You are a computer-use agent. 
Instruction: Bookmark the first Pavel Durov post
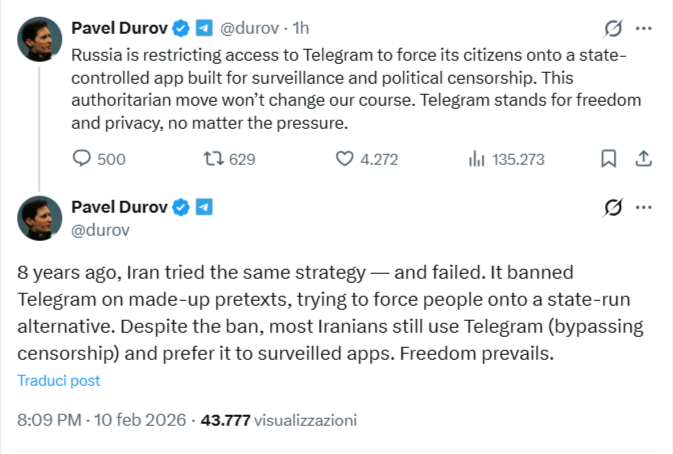(x=607, y=158)
